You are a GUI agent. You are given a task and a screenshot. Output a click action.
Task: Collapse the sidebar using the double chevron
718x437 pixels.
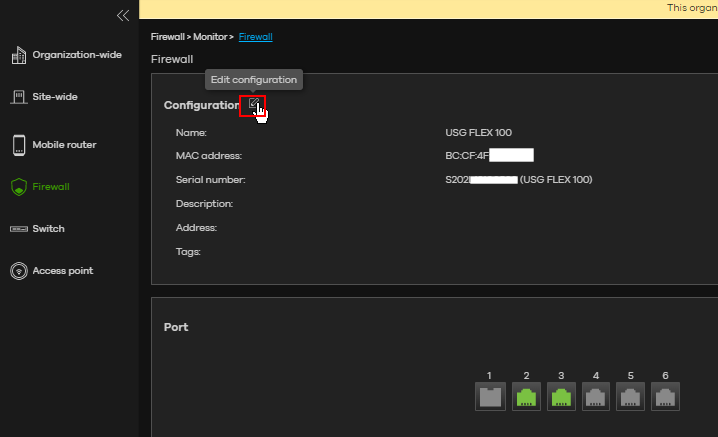click(123, 15)
